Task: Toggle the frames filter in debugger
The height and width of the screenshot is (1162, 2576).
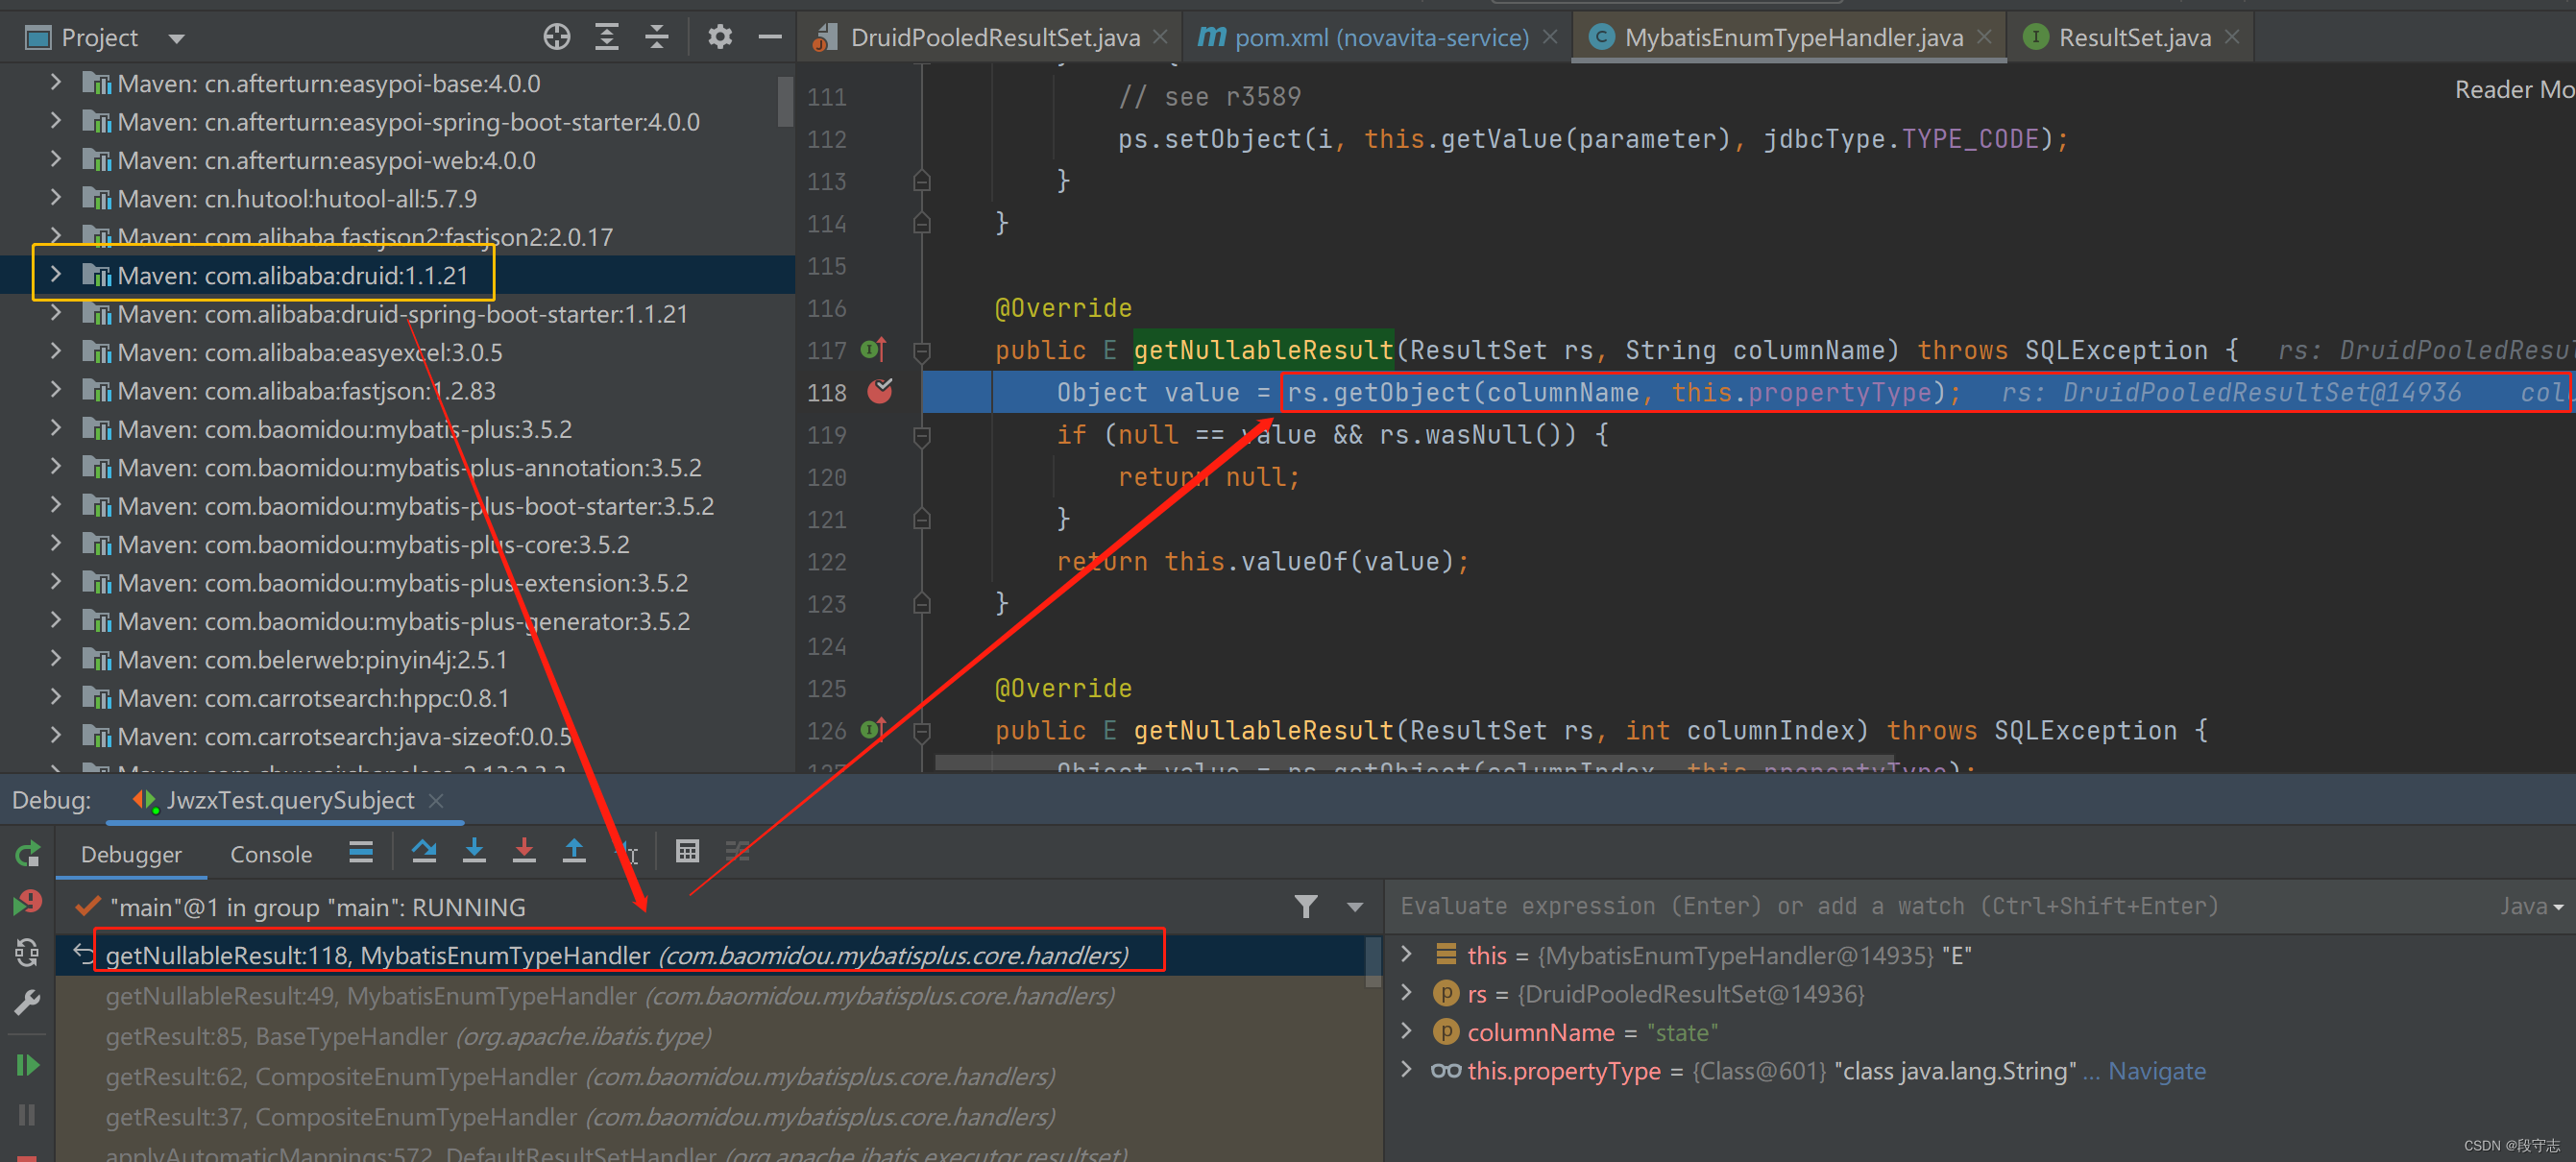Action: pyautogui.click(x=1305, y=907)
